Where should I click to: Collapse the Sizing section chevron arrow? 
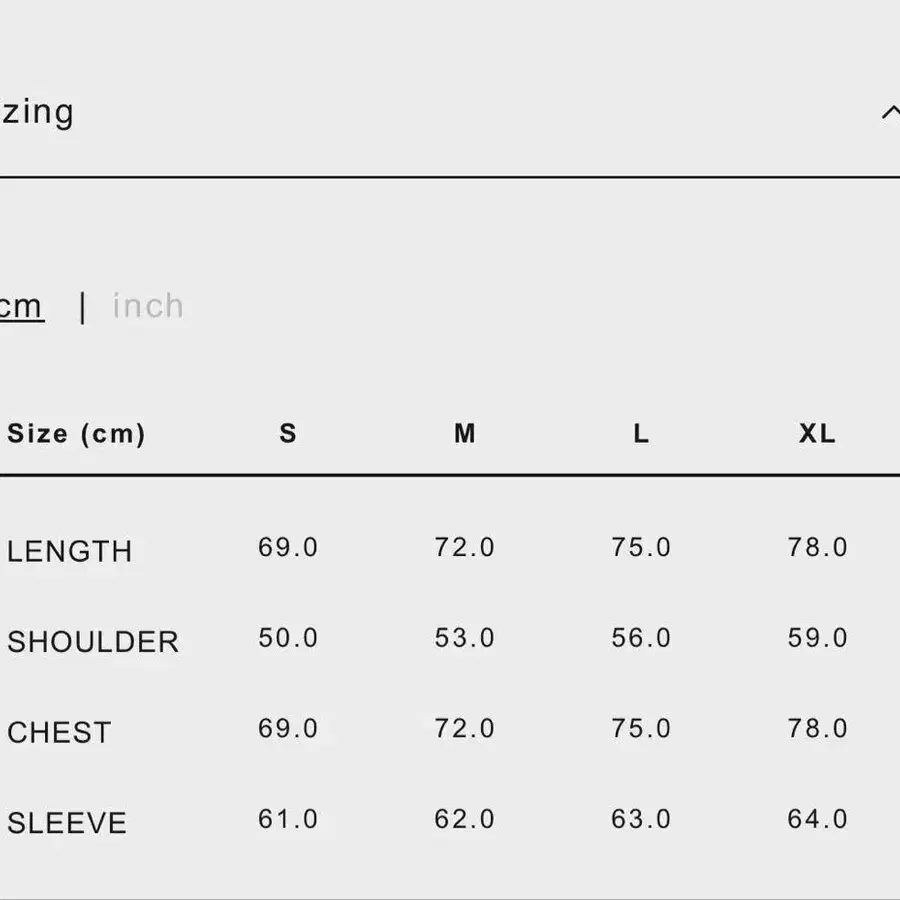pyautogui.click(x=889, y=113)
